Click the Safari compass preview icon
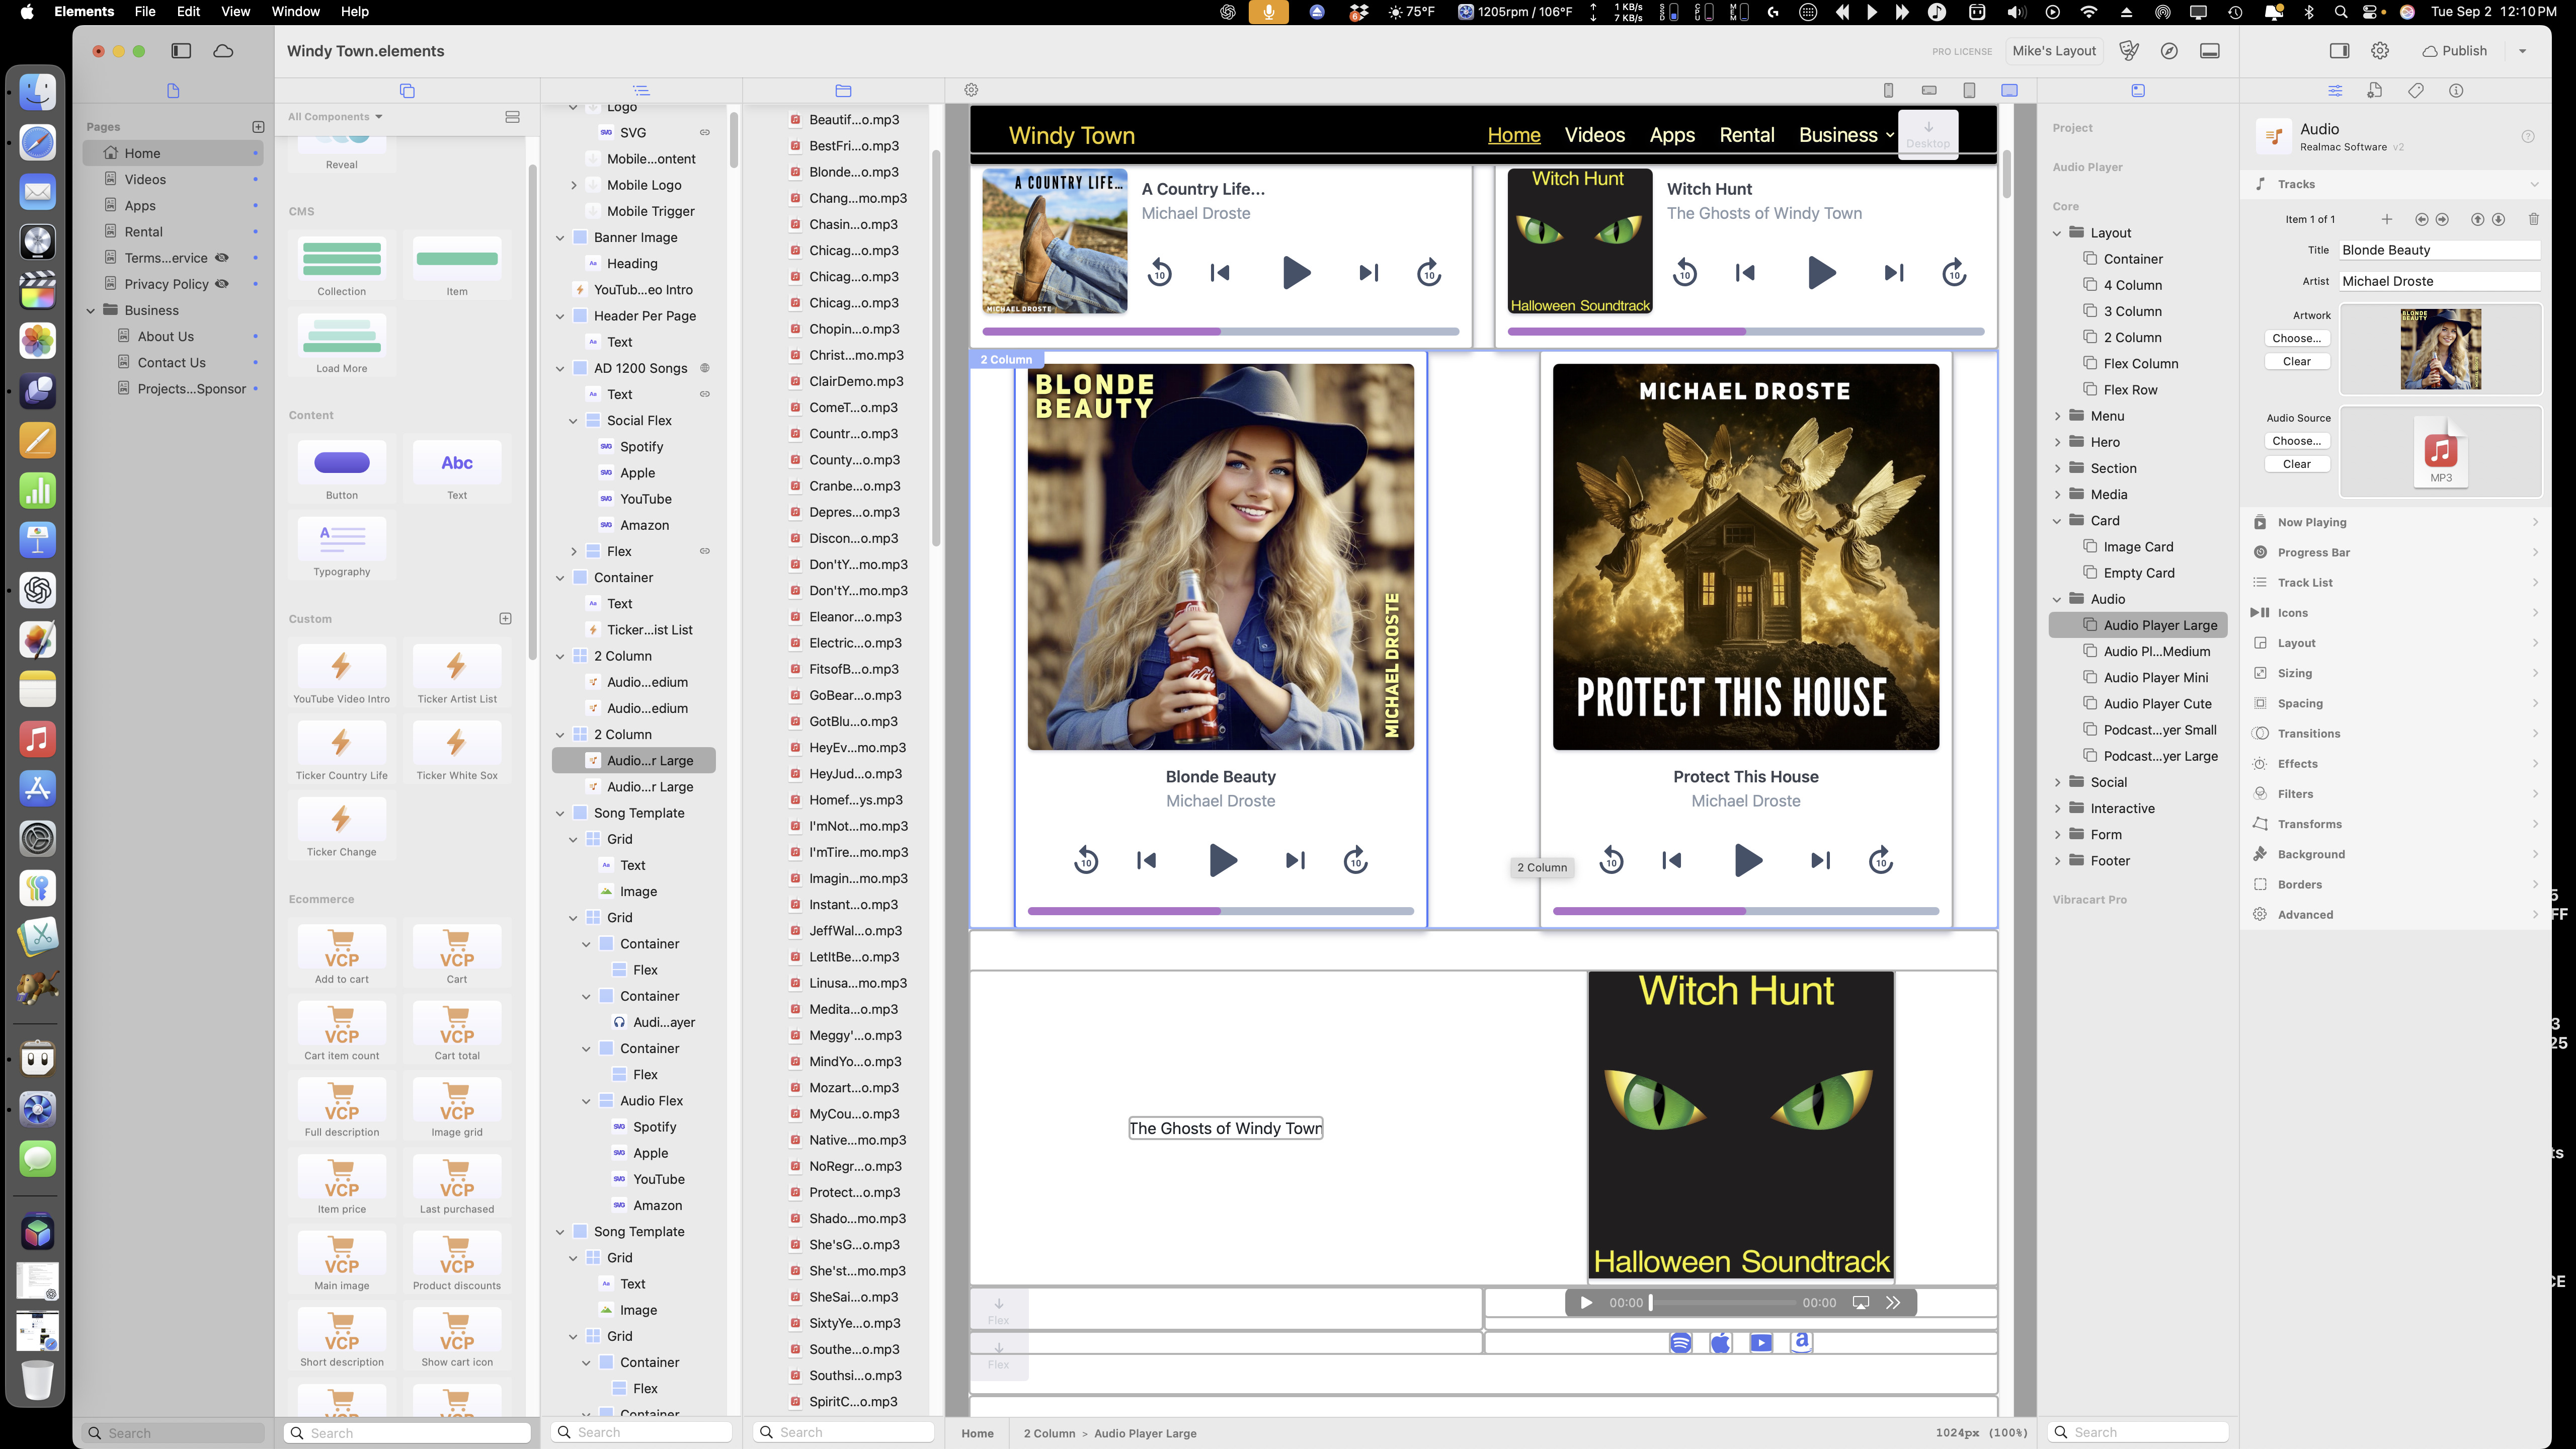 click(2169, 51)
